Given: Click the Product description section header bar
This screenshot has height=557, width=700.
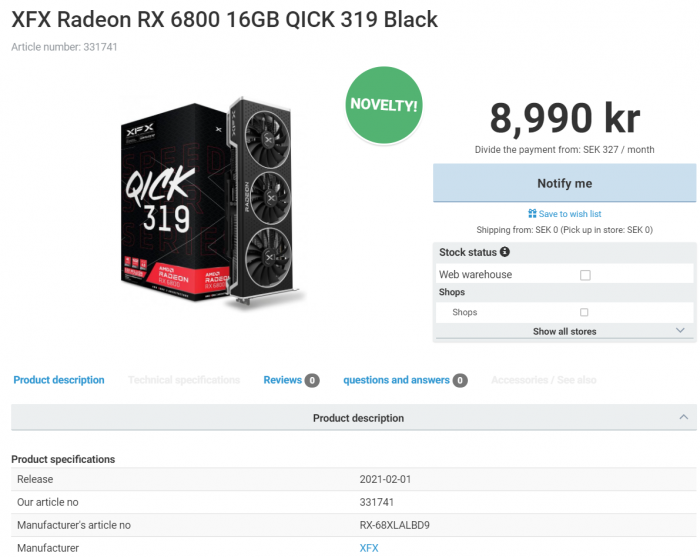Looking at the screenshot, I should (x=358, y=418).
